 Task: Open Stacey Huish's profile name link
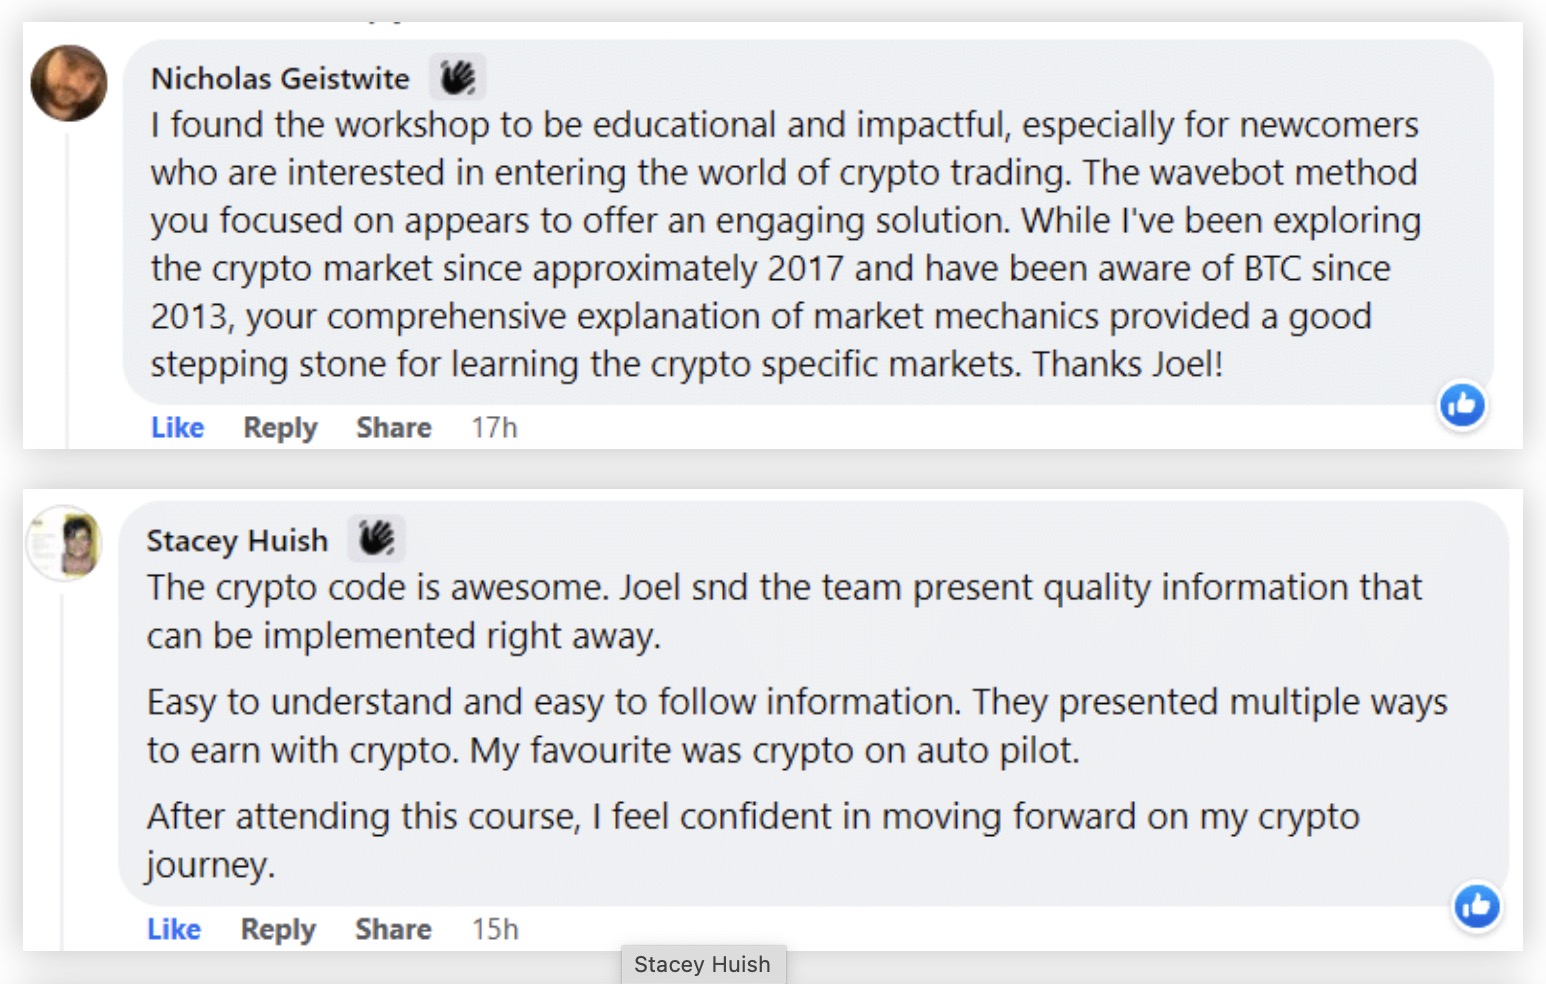tap(237, 541)
